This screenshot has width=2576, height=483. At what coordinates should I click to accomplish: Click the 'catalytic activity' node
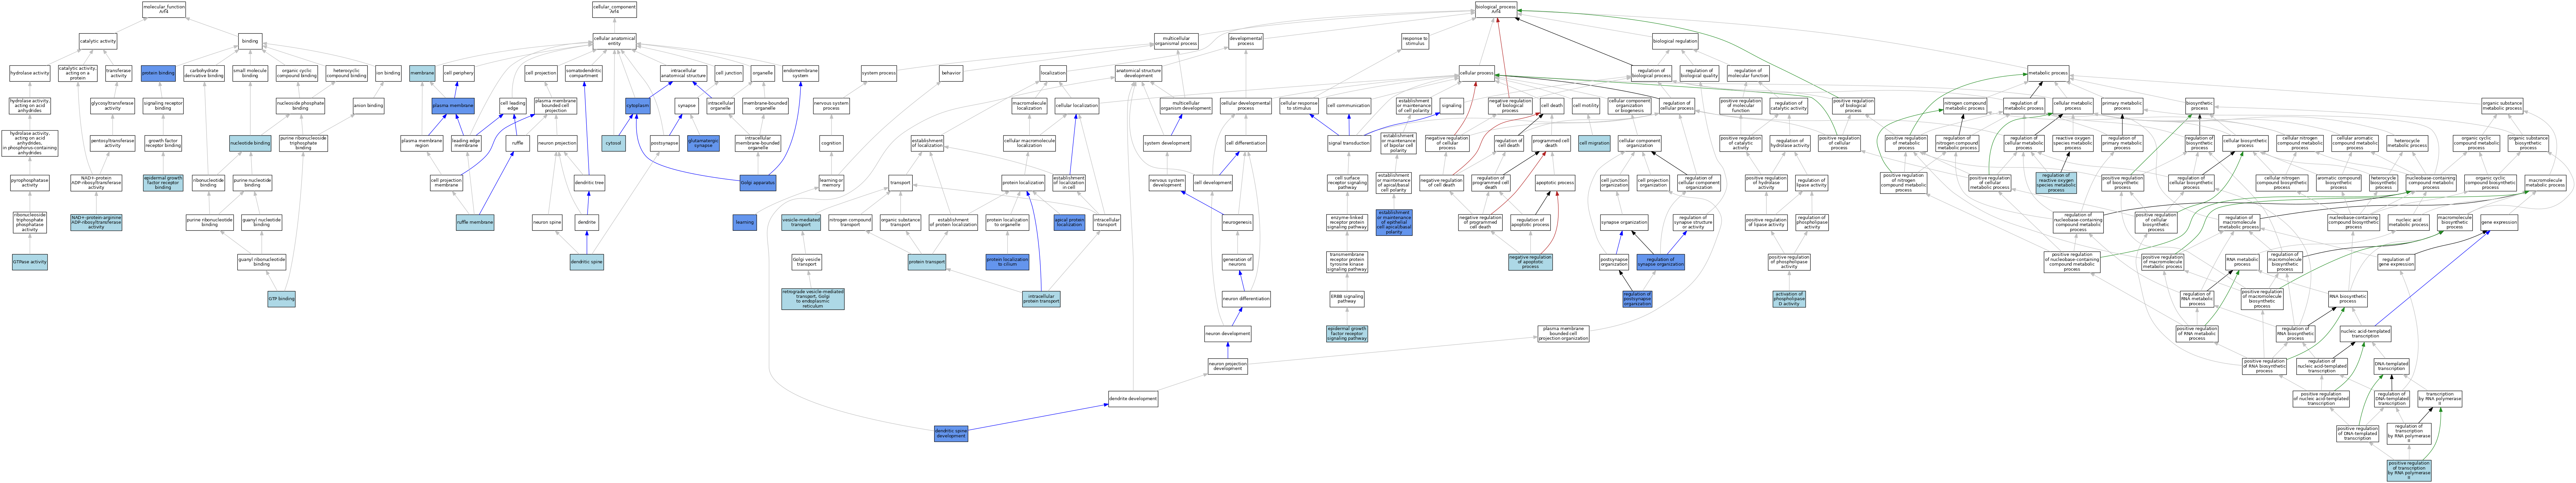pos(98,41)
